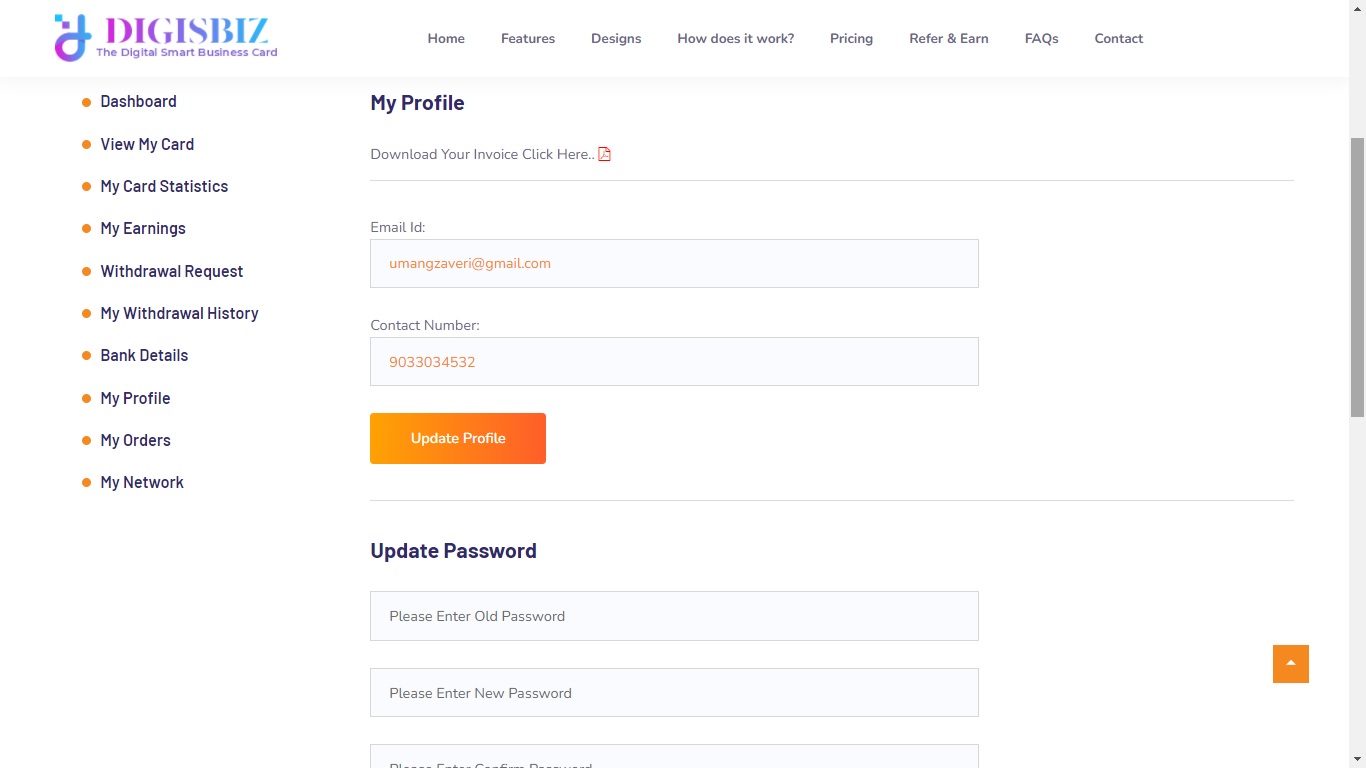Go to Withdrawal Request page
Screen dimensions: 1366x768
171,271
